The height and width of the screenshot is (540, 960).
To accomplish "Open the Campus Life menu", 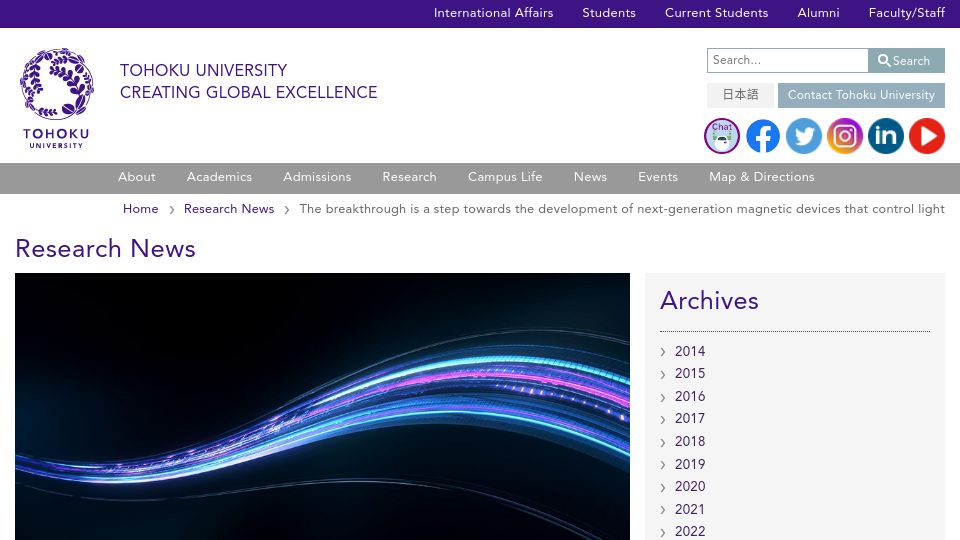I will tap(505, 177).
